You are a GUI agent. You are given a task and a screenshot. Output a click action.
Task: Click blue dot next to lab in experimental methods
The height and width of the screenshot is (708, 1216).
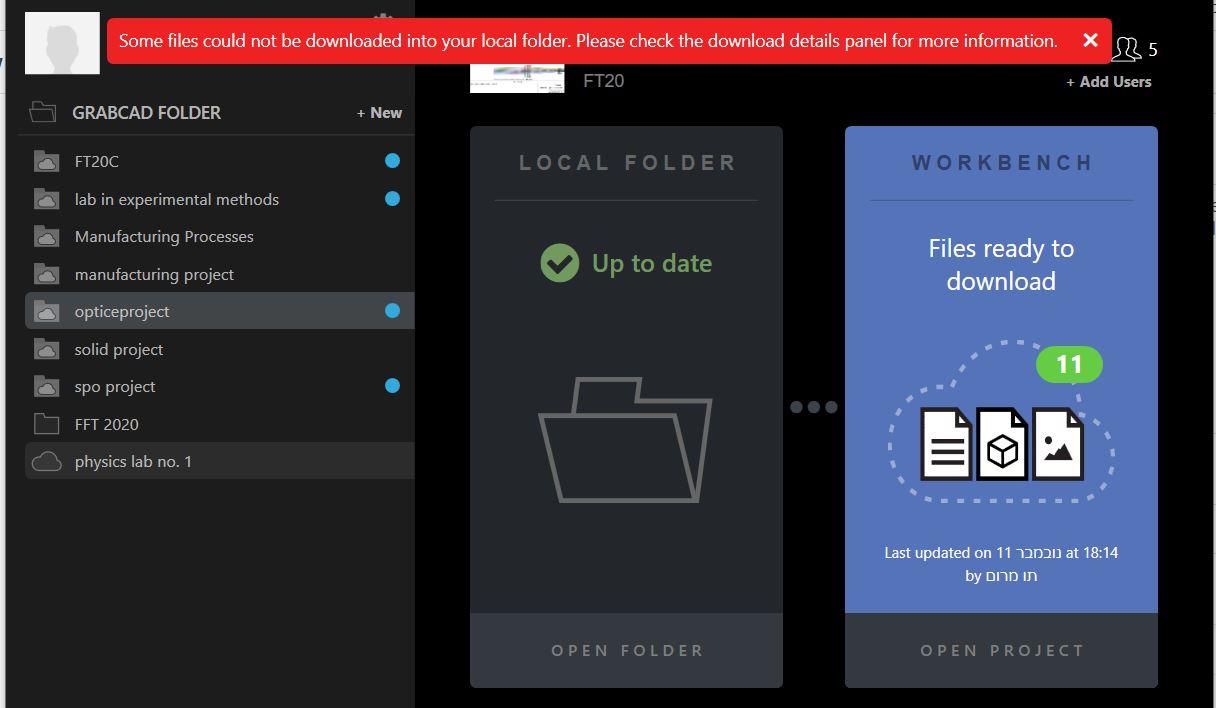392,199
